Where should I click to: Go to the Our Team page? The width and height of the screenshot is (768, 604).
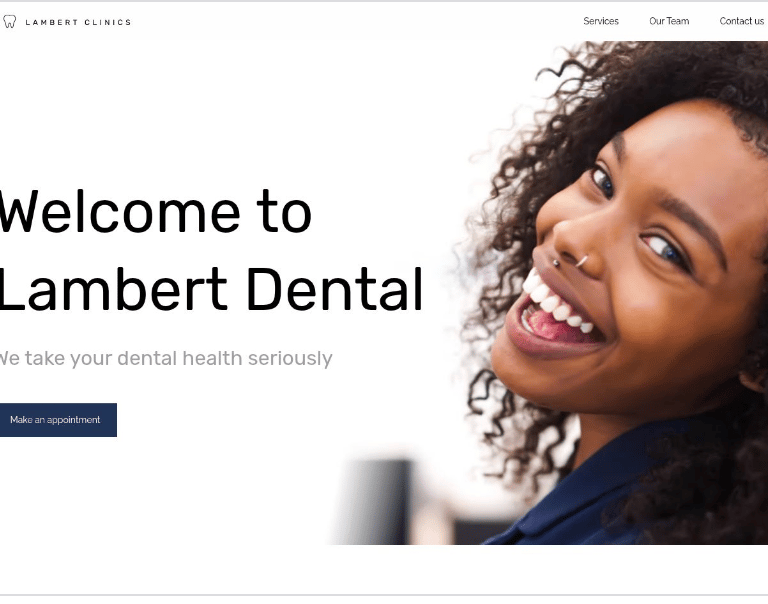point(669,21)
